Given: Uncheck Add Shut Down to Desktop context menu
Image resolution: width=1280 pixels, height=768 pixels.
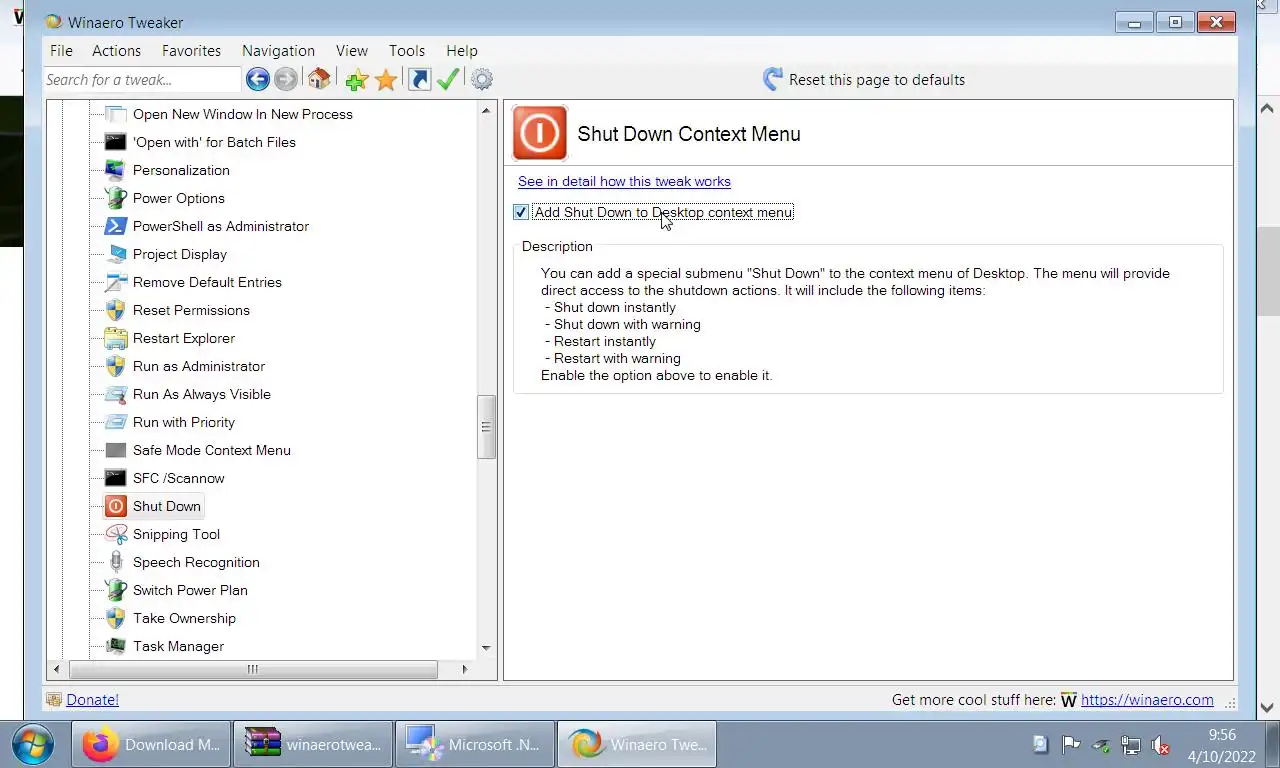Looking at the screenshot, I should 521,212.
